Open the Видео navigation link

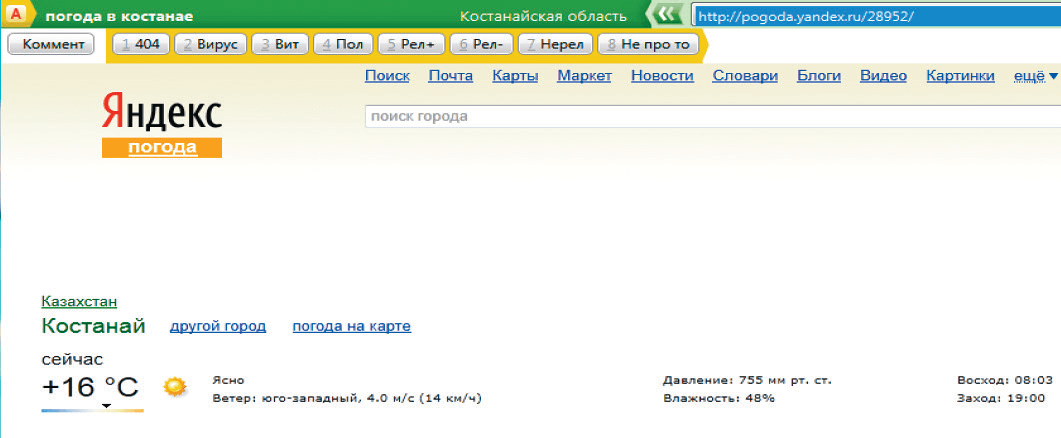click(x=883, y=76)
